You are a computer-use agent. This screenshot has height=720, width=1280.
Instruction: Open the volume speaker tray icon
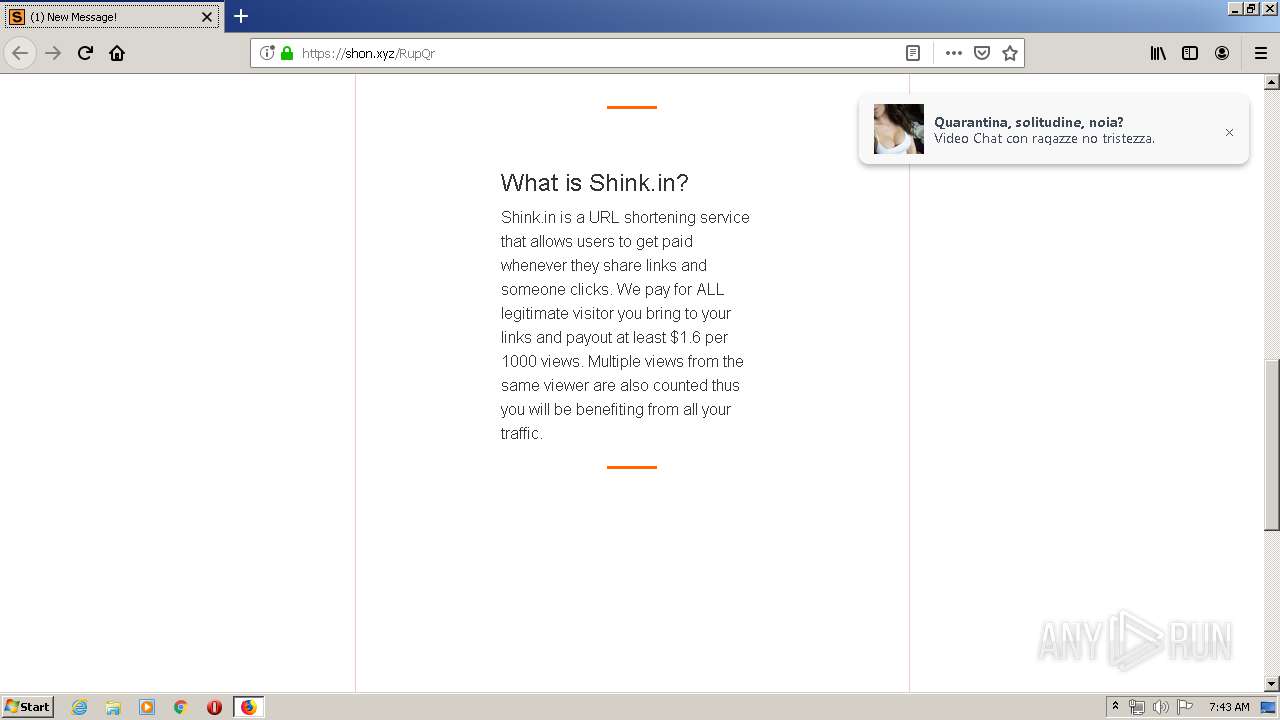pyautogui.click(x=1161, y=707)
